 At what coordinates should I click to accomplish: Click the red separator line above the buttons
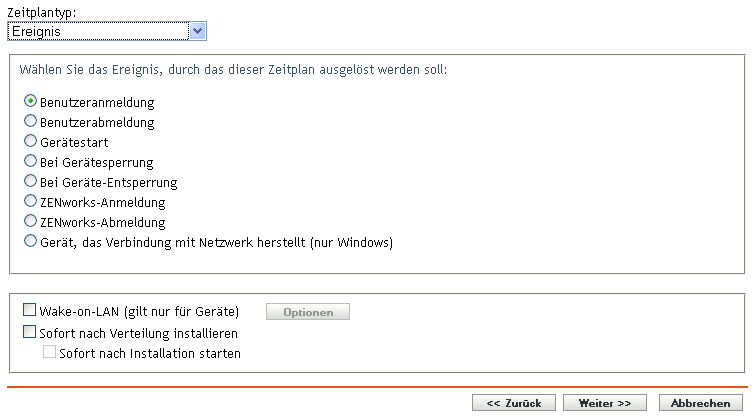click(377, 387)
